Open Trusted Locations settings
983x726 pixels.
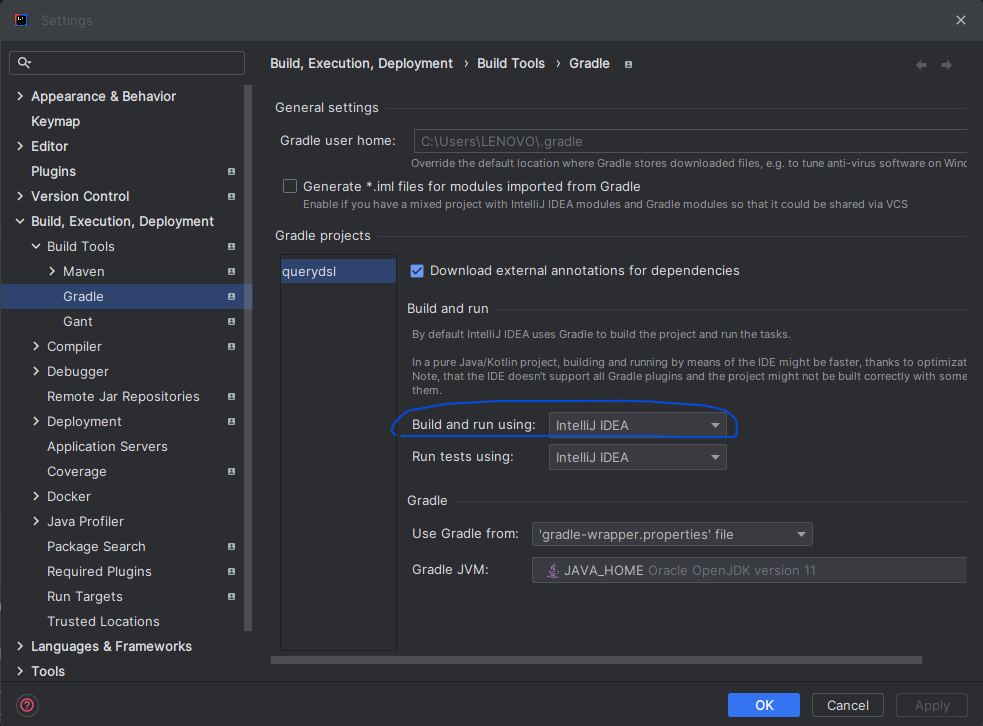[x=103, y=621]
